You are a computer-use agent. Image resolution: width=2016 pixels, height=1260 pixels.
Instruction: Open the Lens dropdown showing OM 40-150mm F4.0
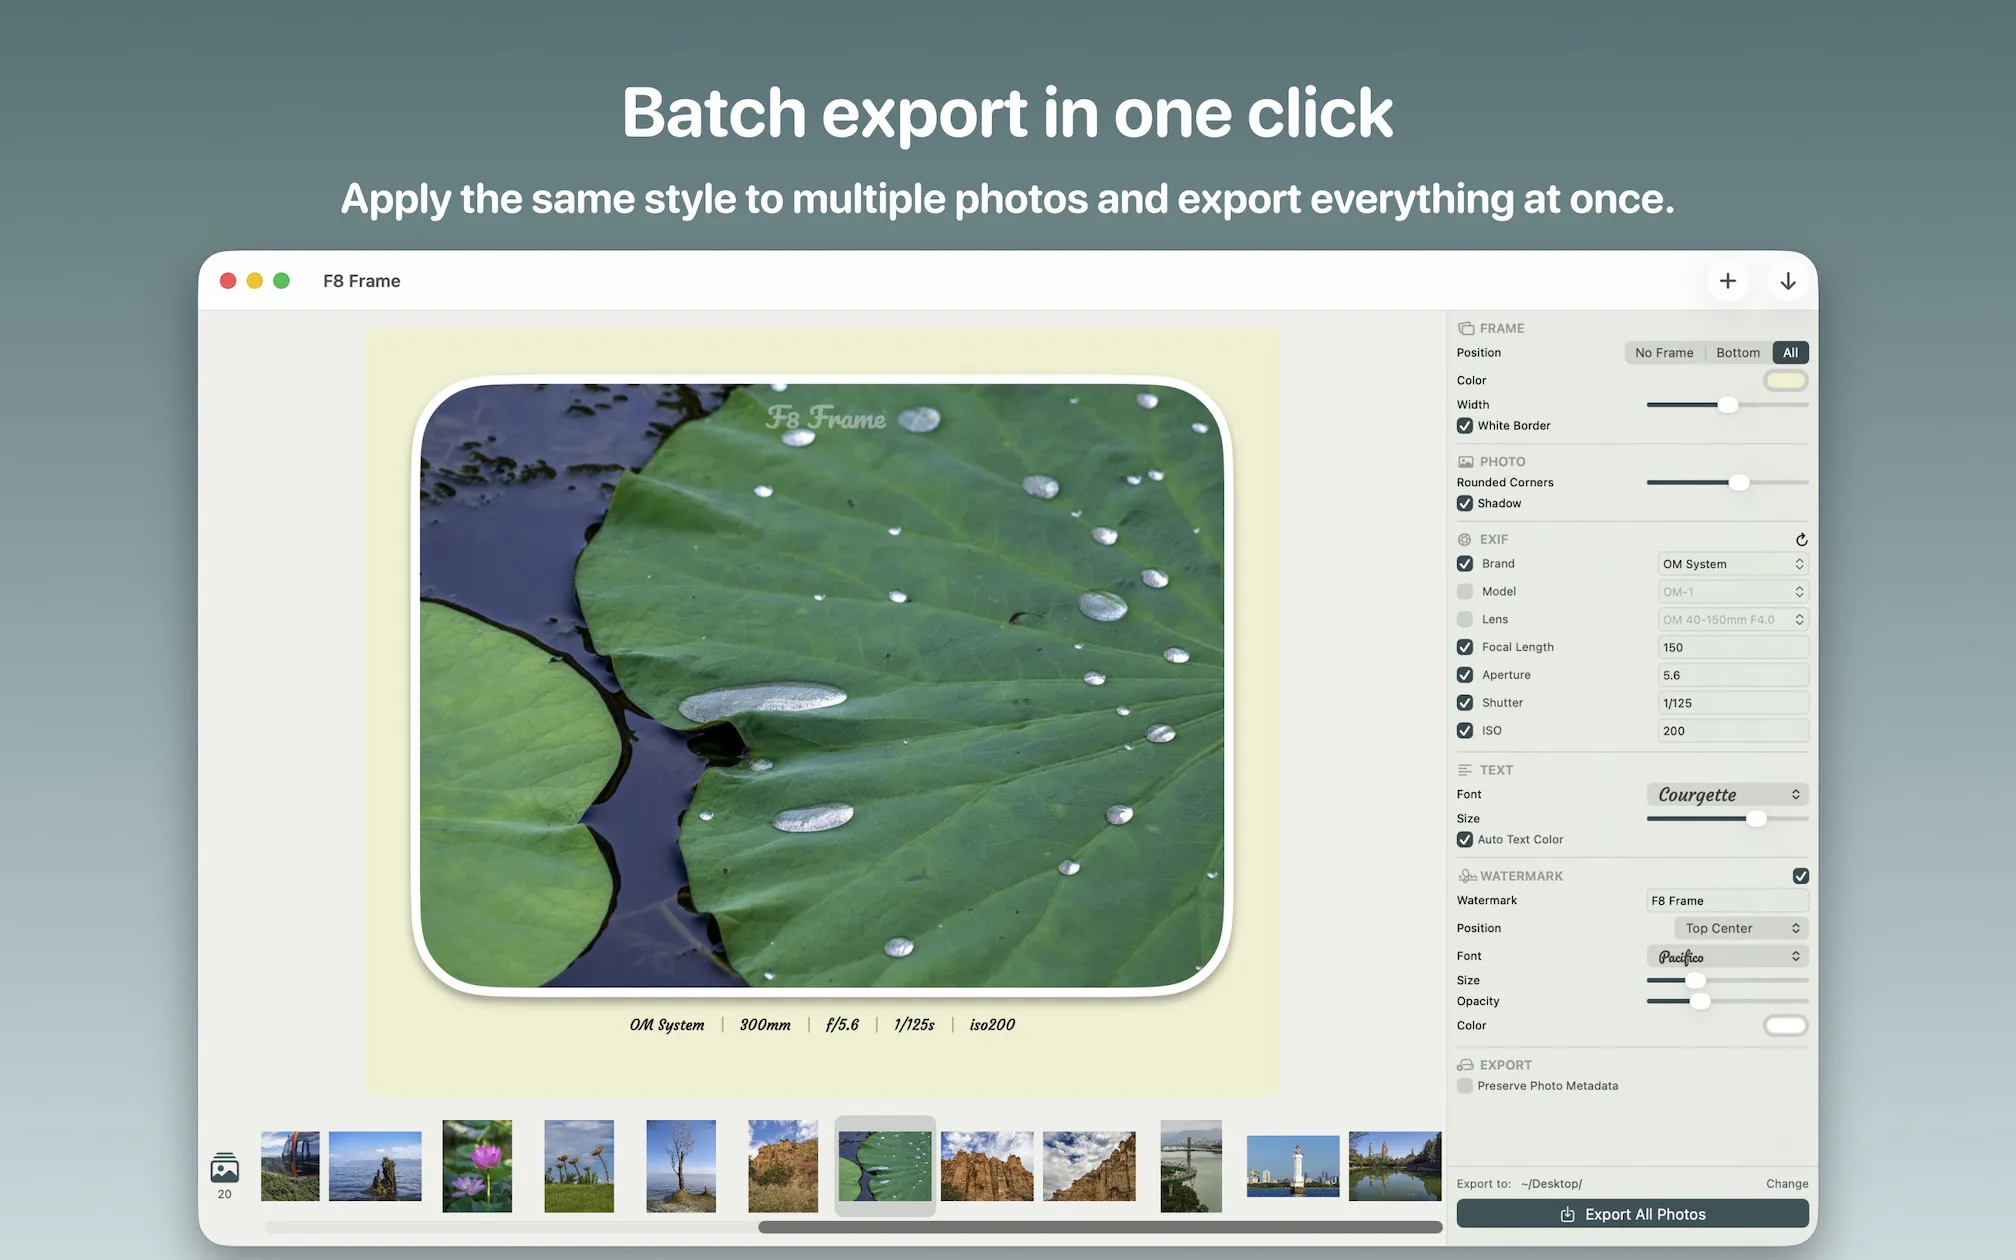point(1733,620)
